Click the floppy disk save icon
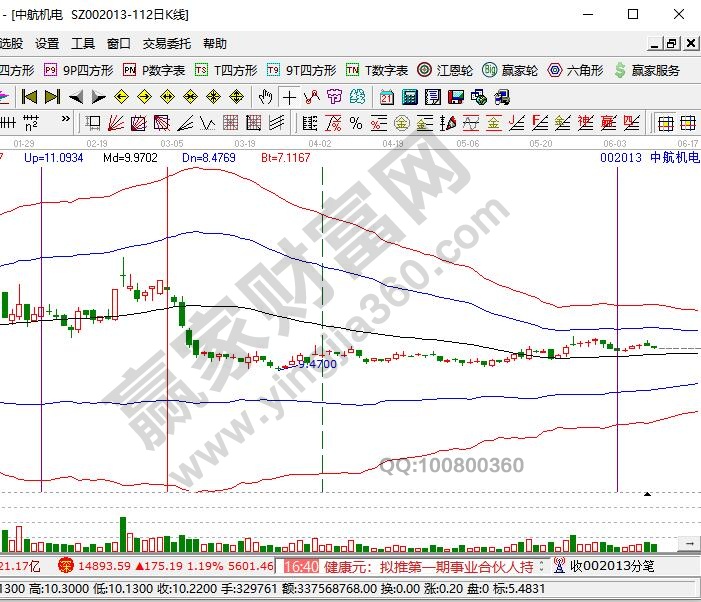The height and width of the screenshot is (602, 701). 456,97
